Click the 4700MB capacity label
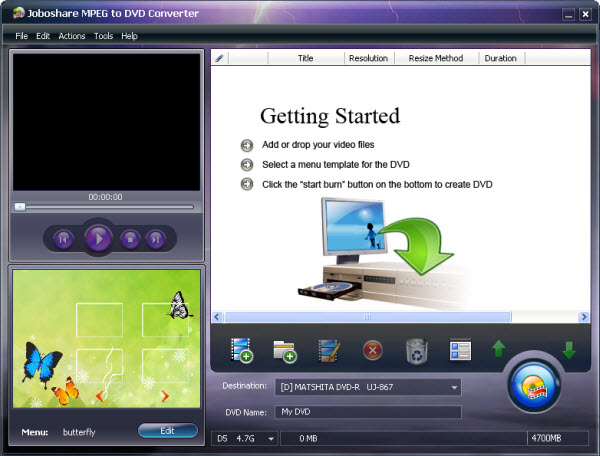The width and height of the screenshot is (600, 456). [x=546, y=438]
